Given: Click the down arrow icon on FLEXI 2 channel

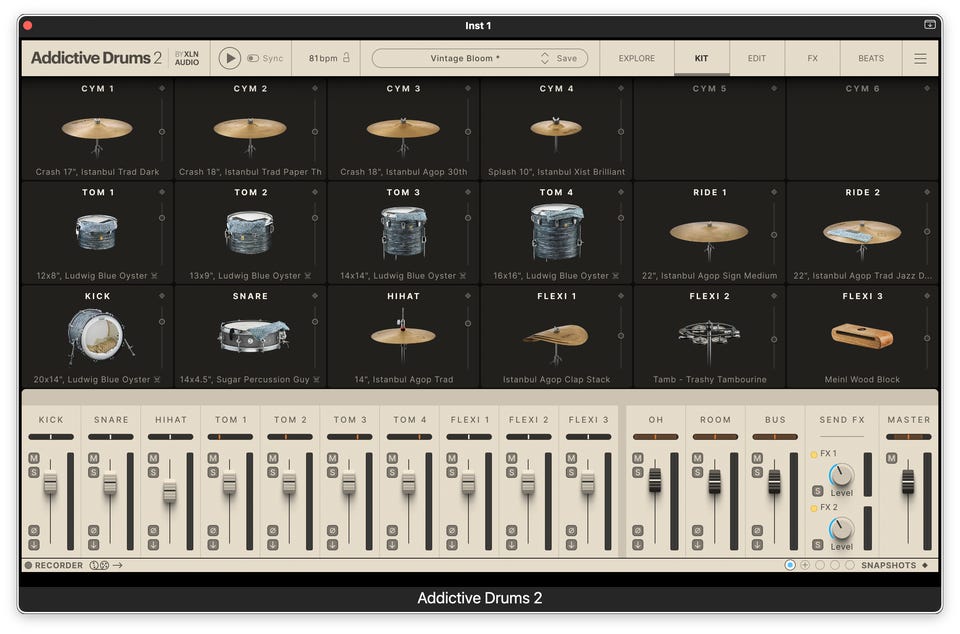Looking at the screenshot, I should coord(511,544).
